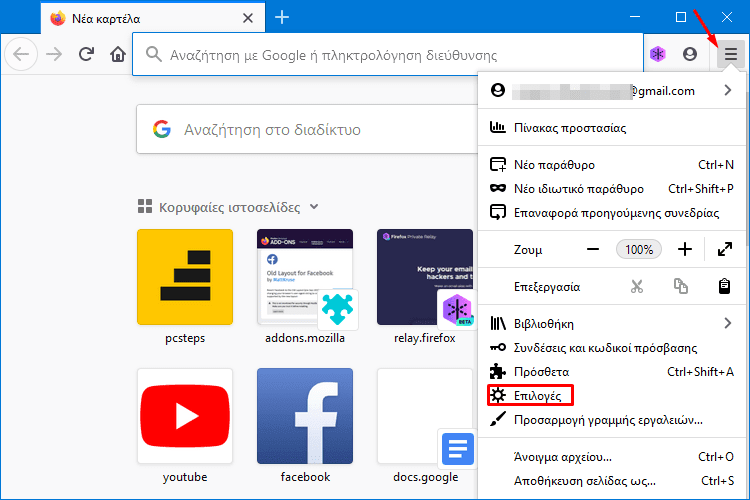Click the Πρόσθετα puzzle piece icon
The image size is (750, 500).
tap(497, 371)
